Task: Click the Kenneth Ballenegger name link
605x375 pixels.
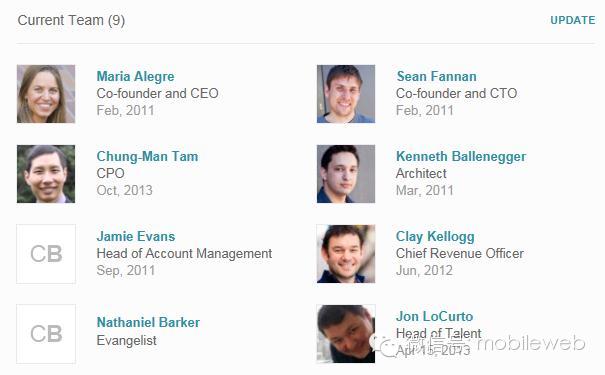Action: [x=461, y=156]
